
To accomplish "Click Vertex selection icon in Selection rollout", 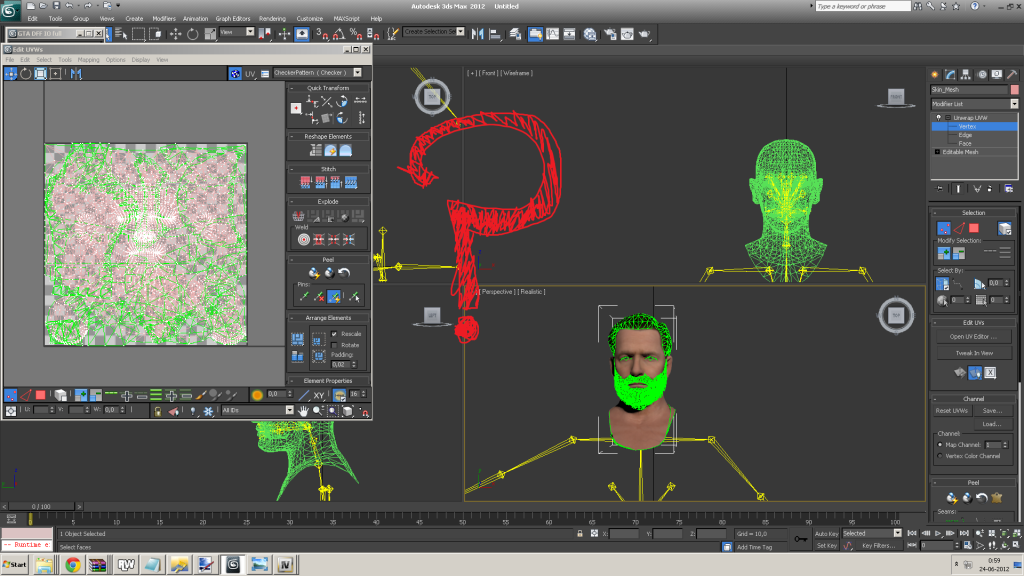I will [944, 228].
